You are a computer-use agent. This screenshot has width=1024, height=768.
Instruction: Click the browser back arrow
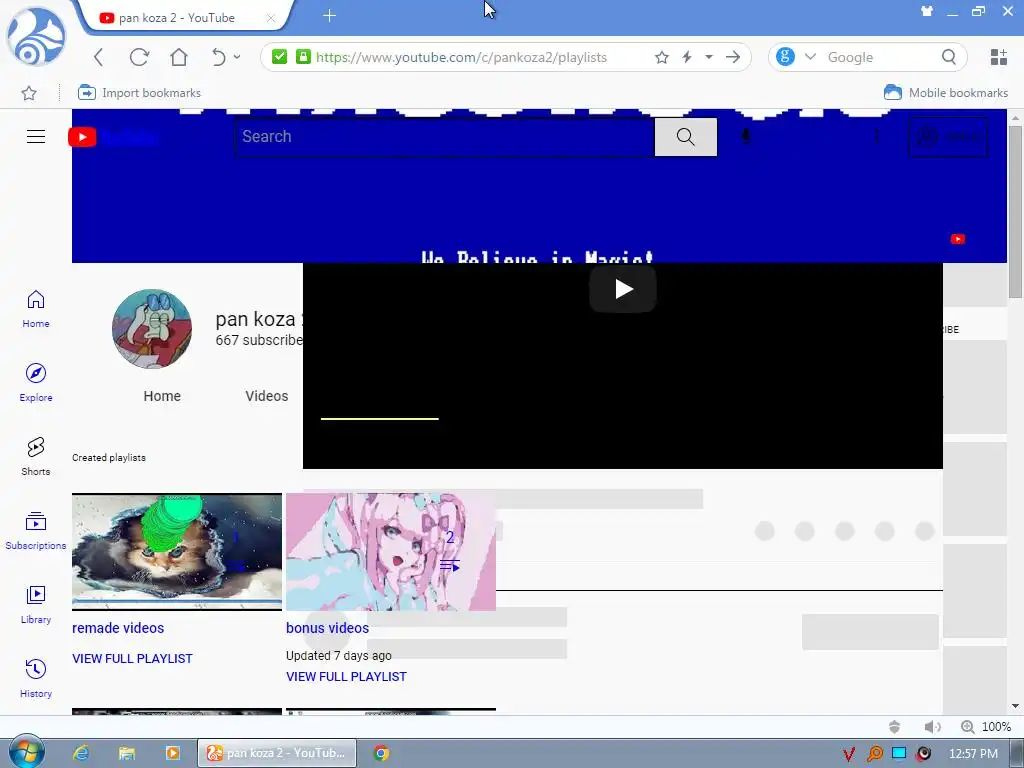99,57
